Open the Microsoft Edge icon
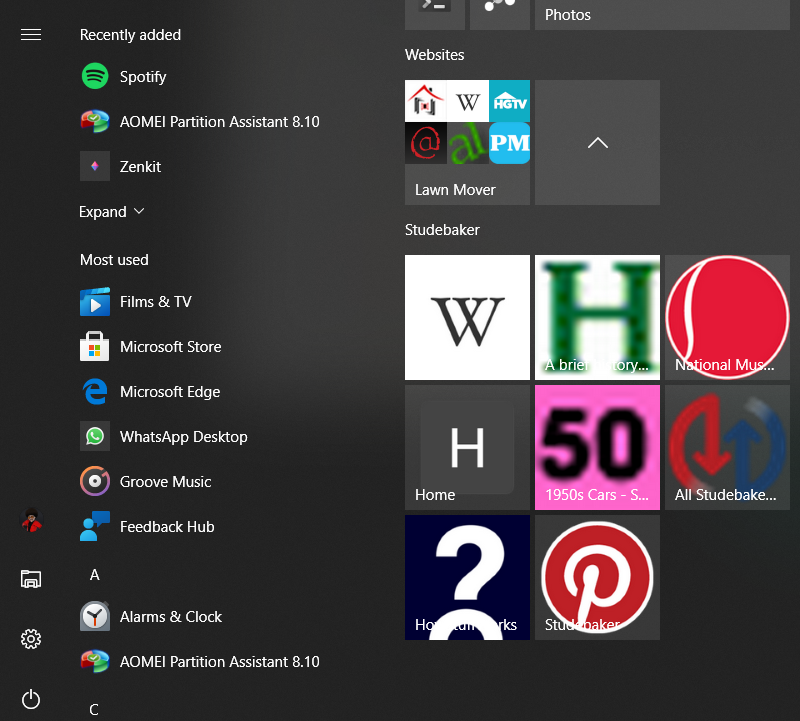 (95, 391)
